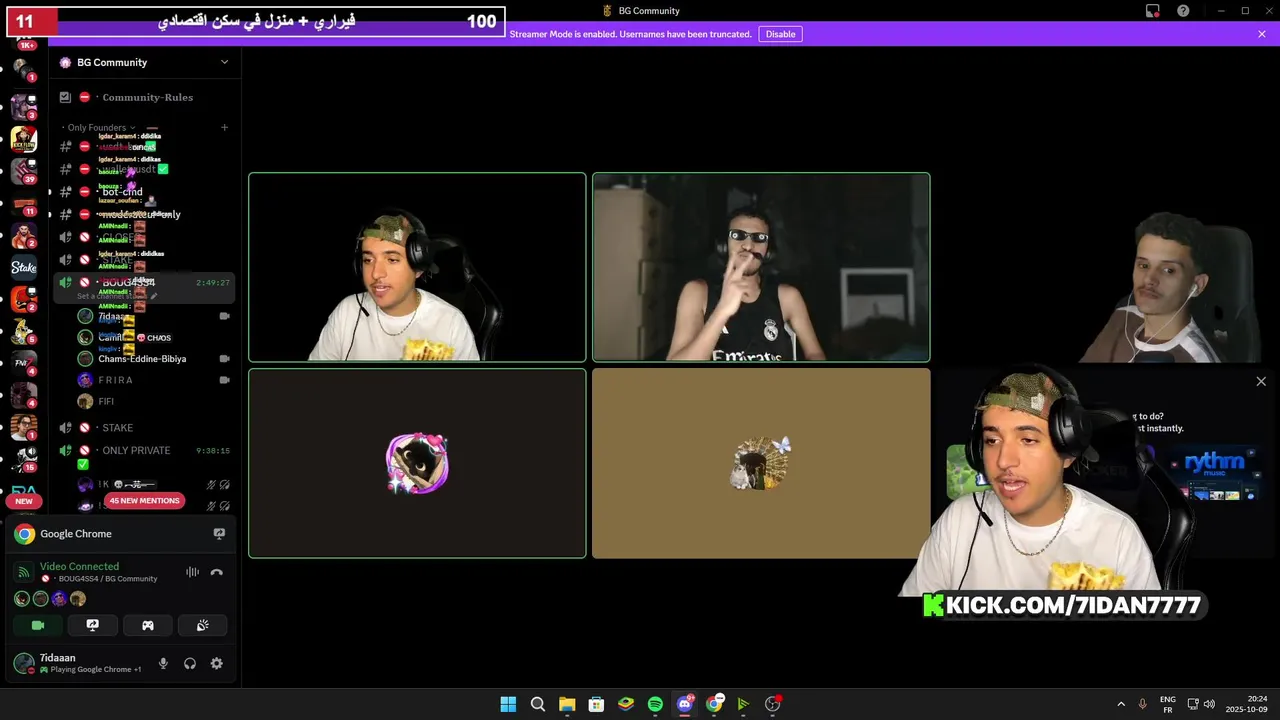The image size is (1280, 720).
Task: Disconnect from the voice call
Action: tap(217, 572)
